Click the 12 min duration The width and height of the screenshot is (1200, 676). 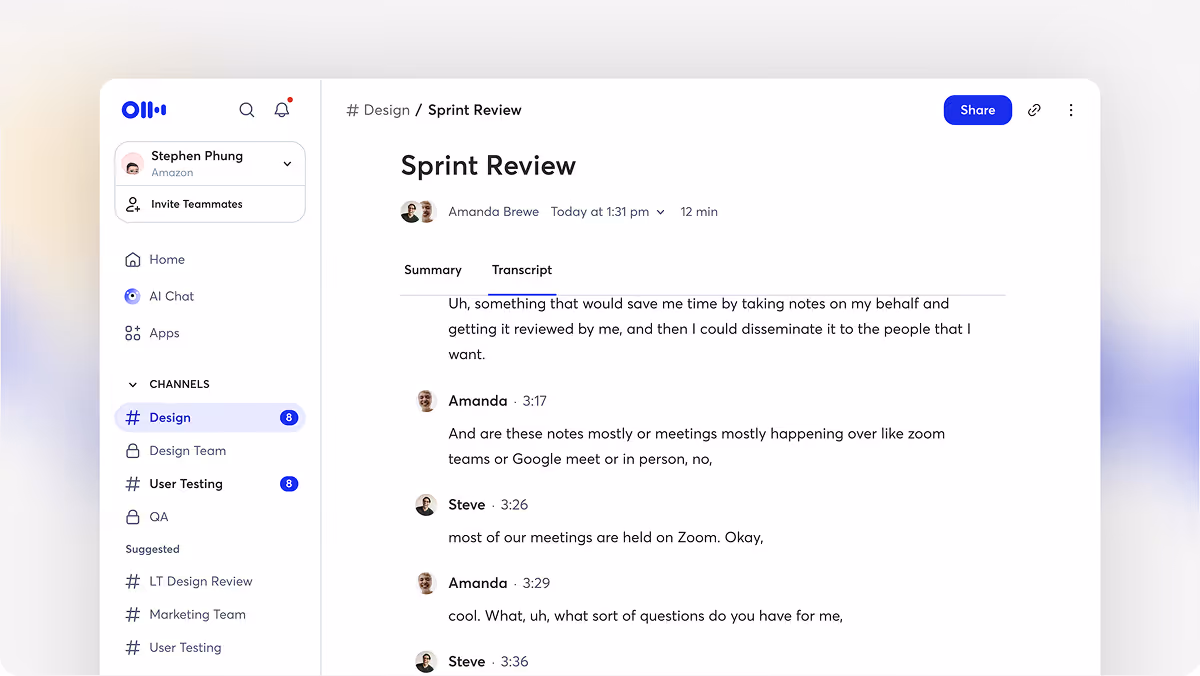point(699,212)
